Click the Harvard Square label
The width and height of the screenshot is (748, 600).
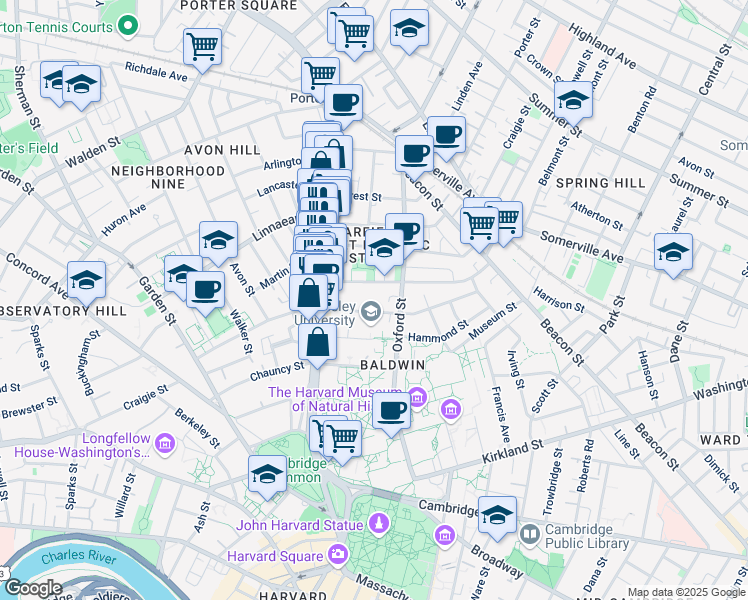point(275,556)
